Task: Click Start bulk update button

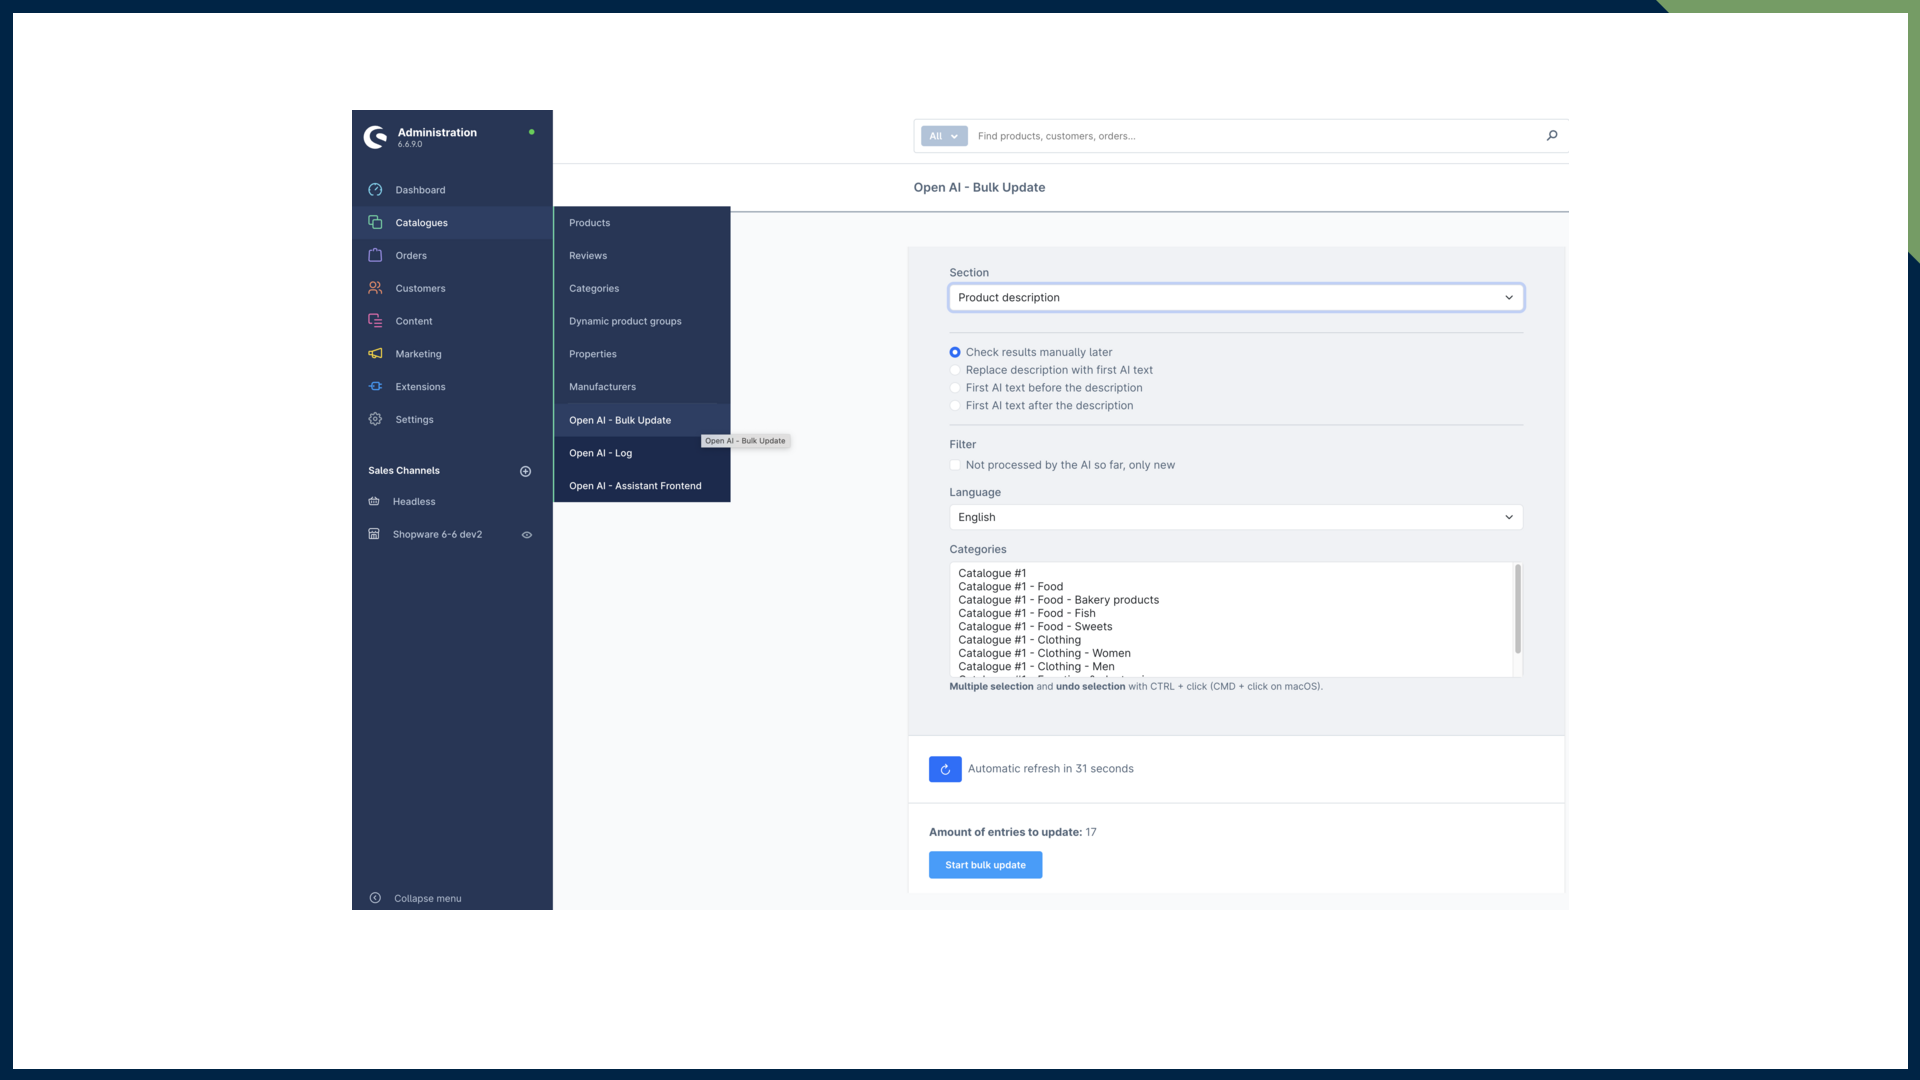Action: point(985,865)
